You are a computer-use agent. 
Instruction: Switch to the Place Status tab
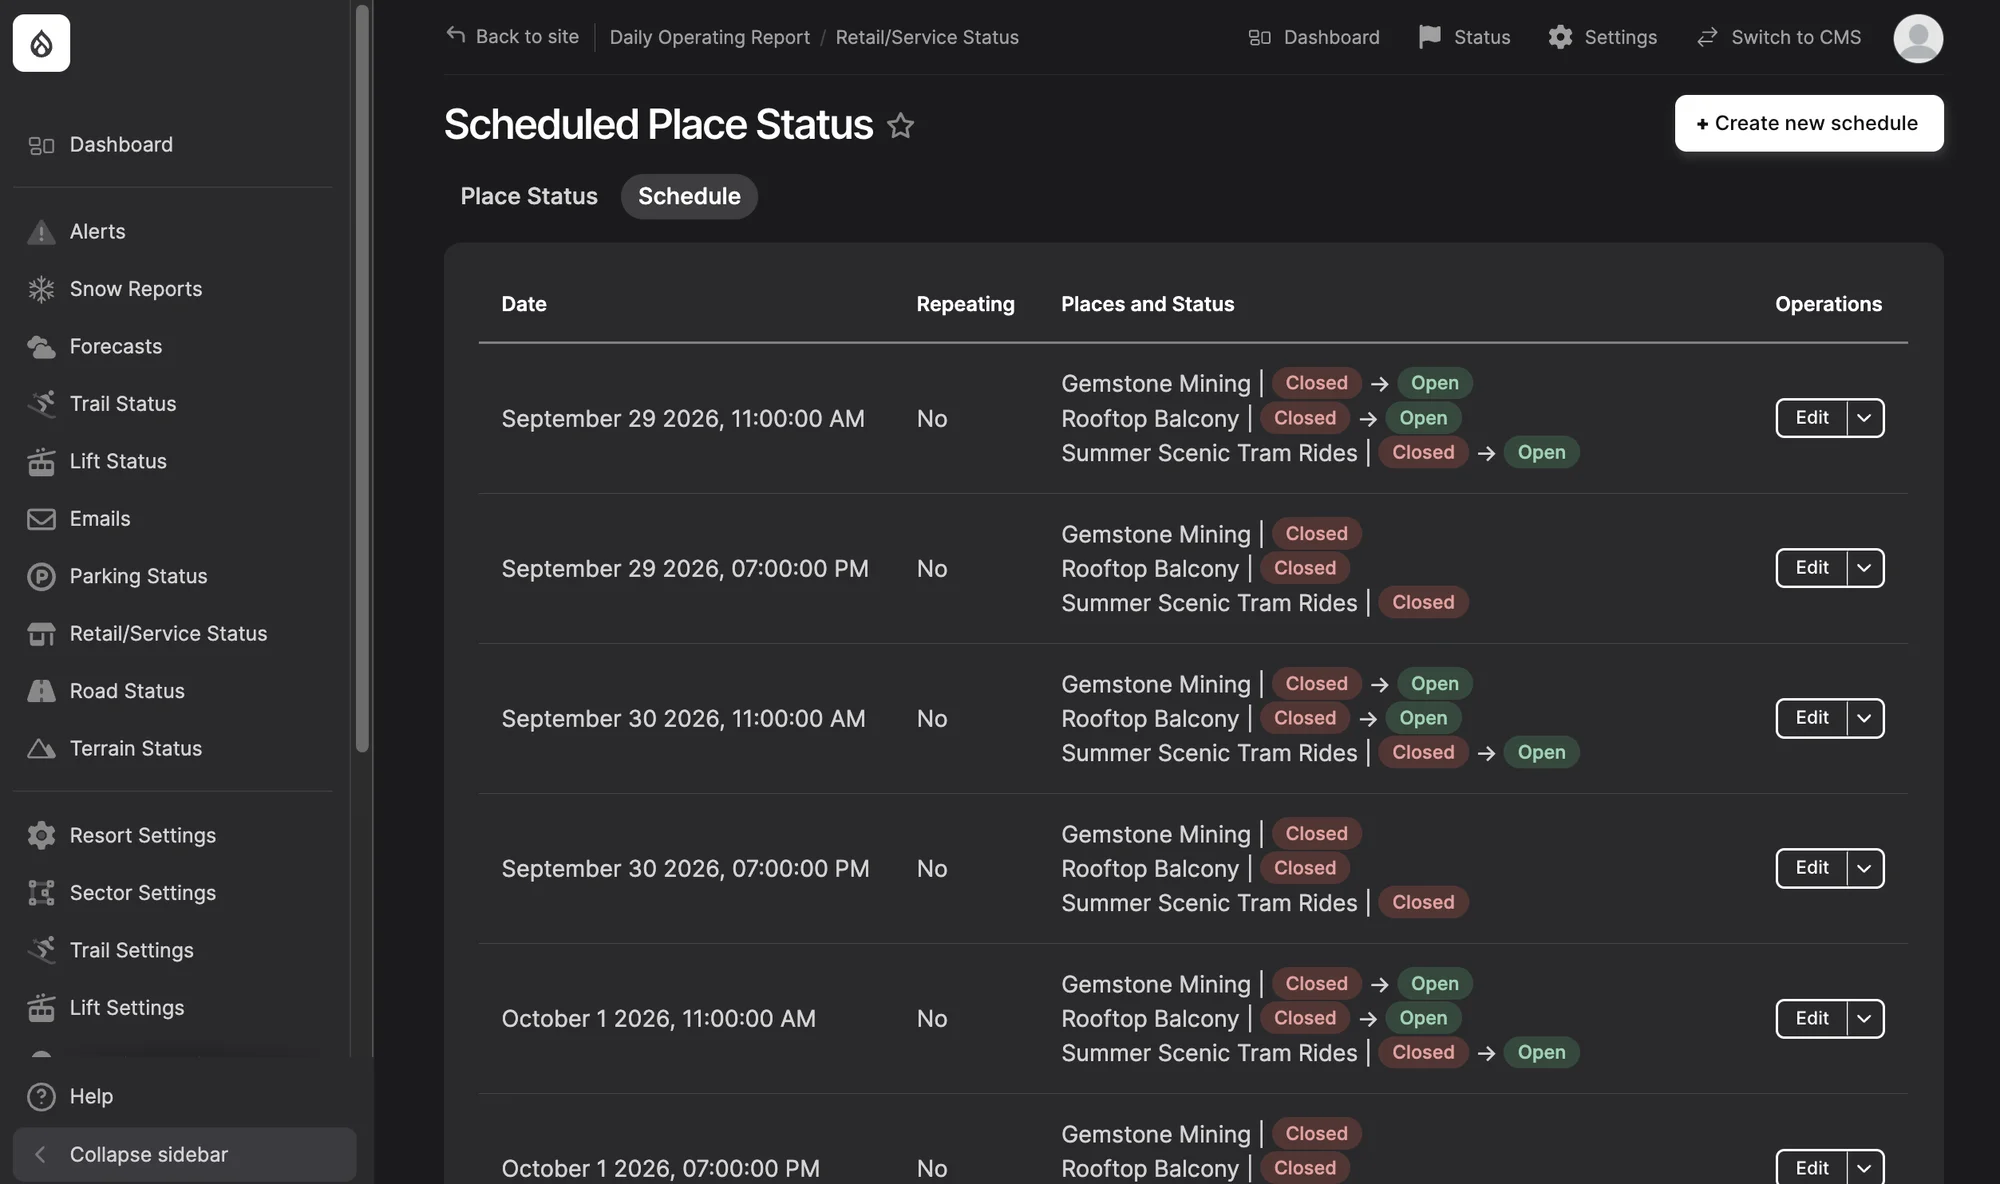[529, 196]
